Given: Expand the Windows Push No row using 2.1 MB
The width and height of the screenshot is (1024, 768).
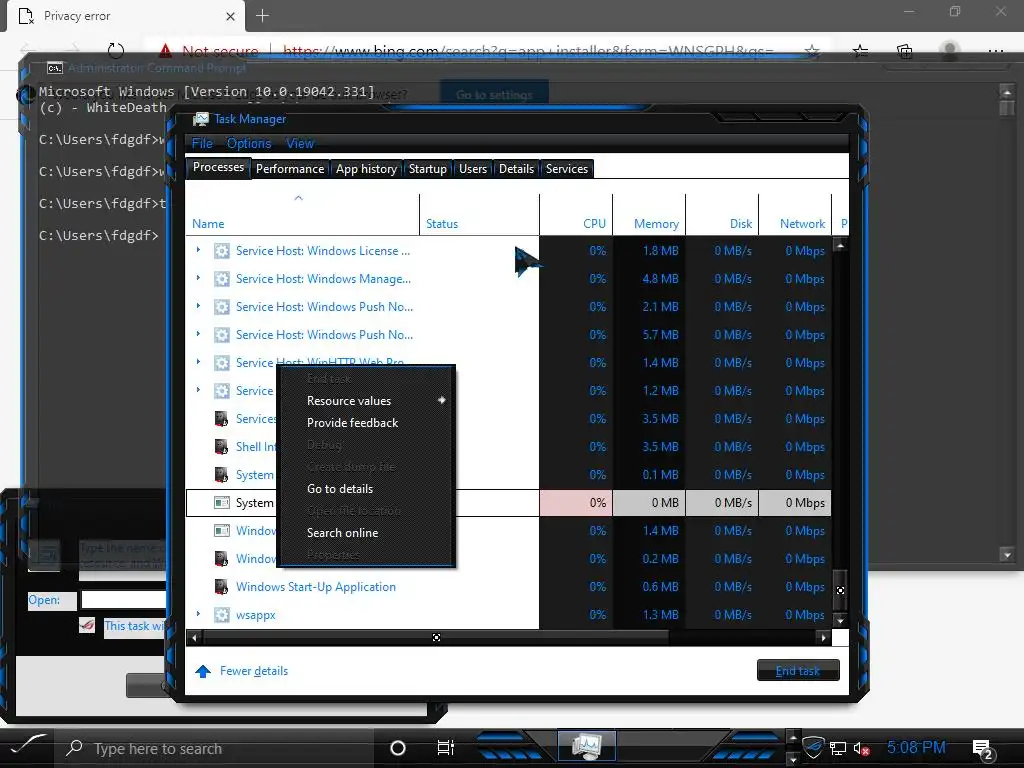Looking at the screenshot, I should (x=199, y=306).
